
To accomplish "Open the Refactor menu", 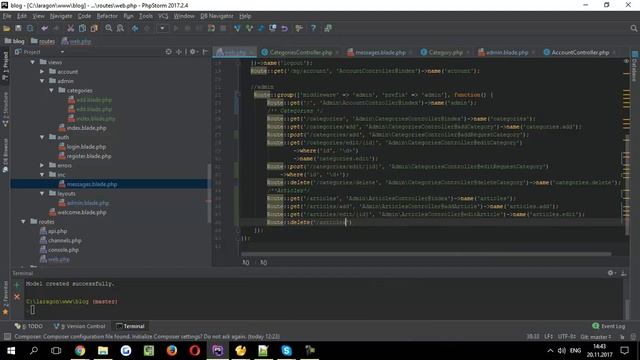I will coord(107,16).
